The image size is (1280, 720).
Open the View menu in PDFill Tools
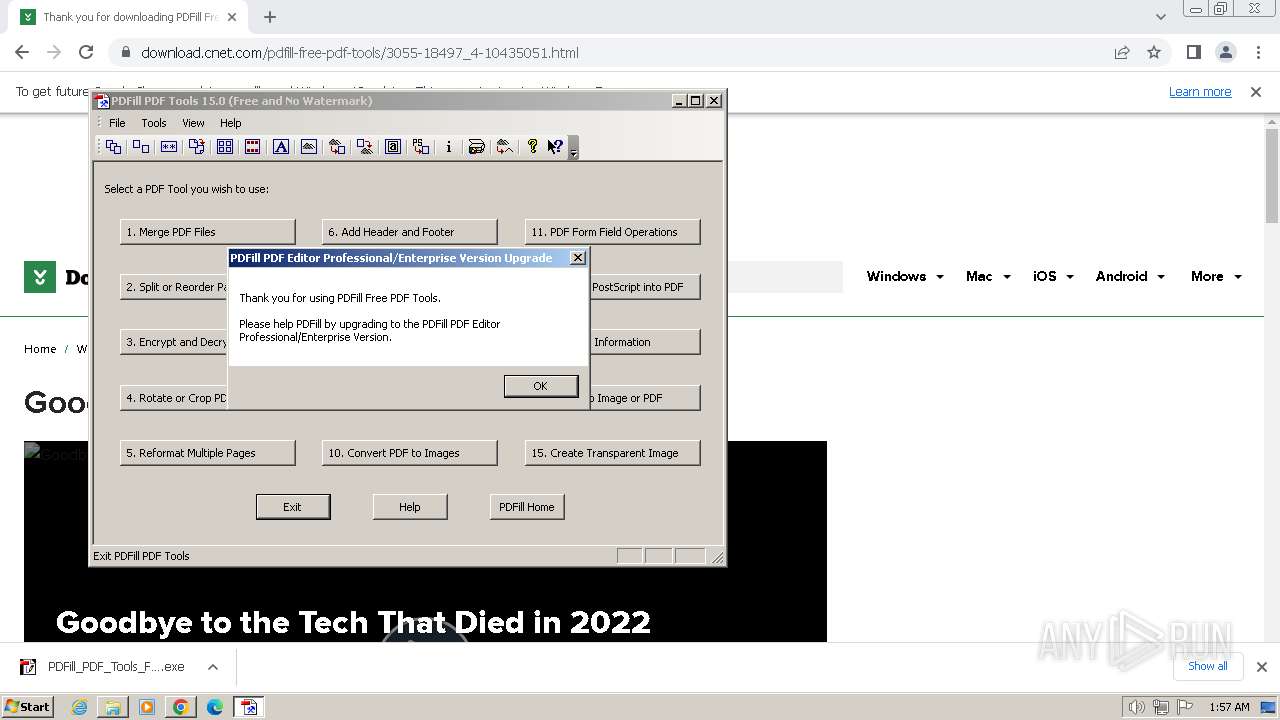(193, 123)
